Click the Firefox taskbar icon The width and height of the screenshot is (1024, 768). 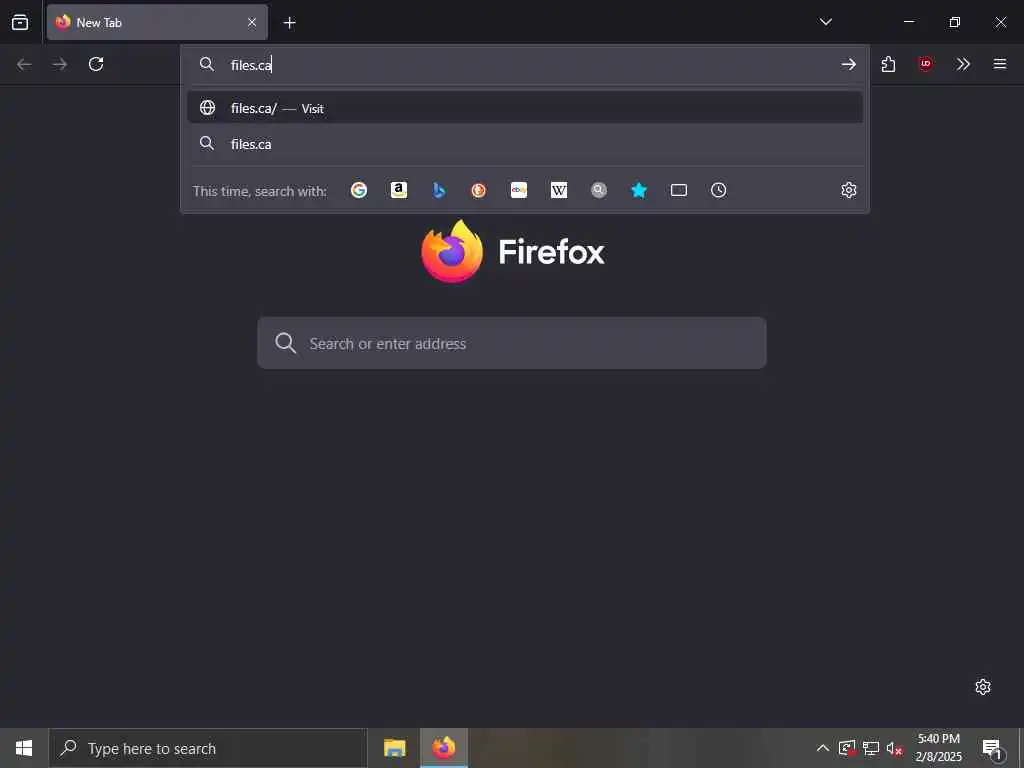click(444, 748)
